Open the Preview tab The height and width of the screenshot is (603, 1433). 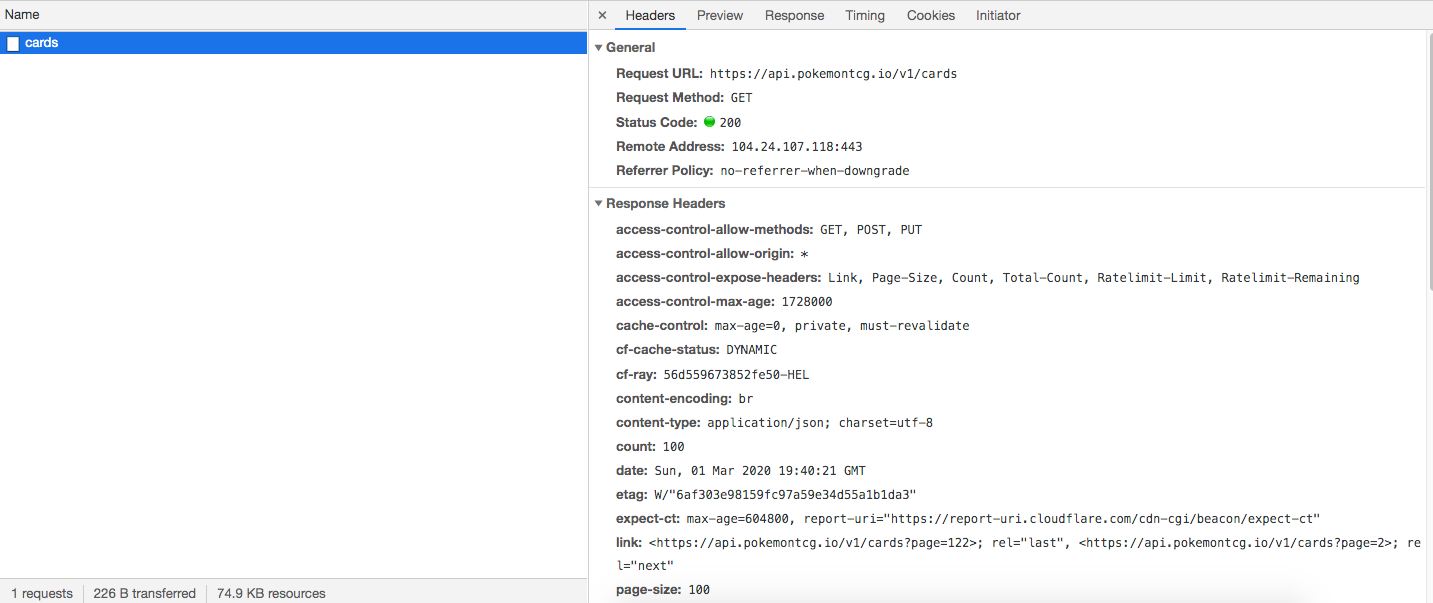coord(720,15)
